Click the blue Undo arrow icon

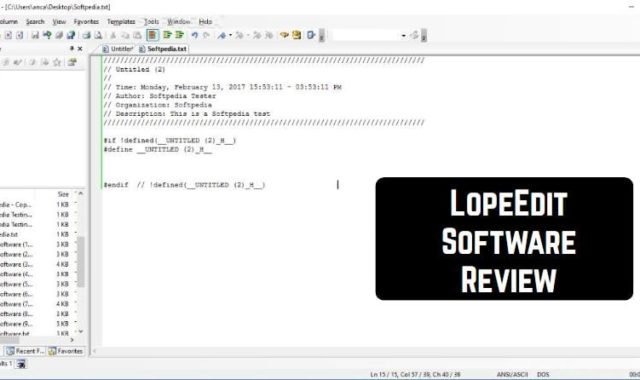[x=195, y=36]
